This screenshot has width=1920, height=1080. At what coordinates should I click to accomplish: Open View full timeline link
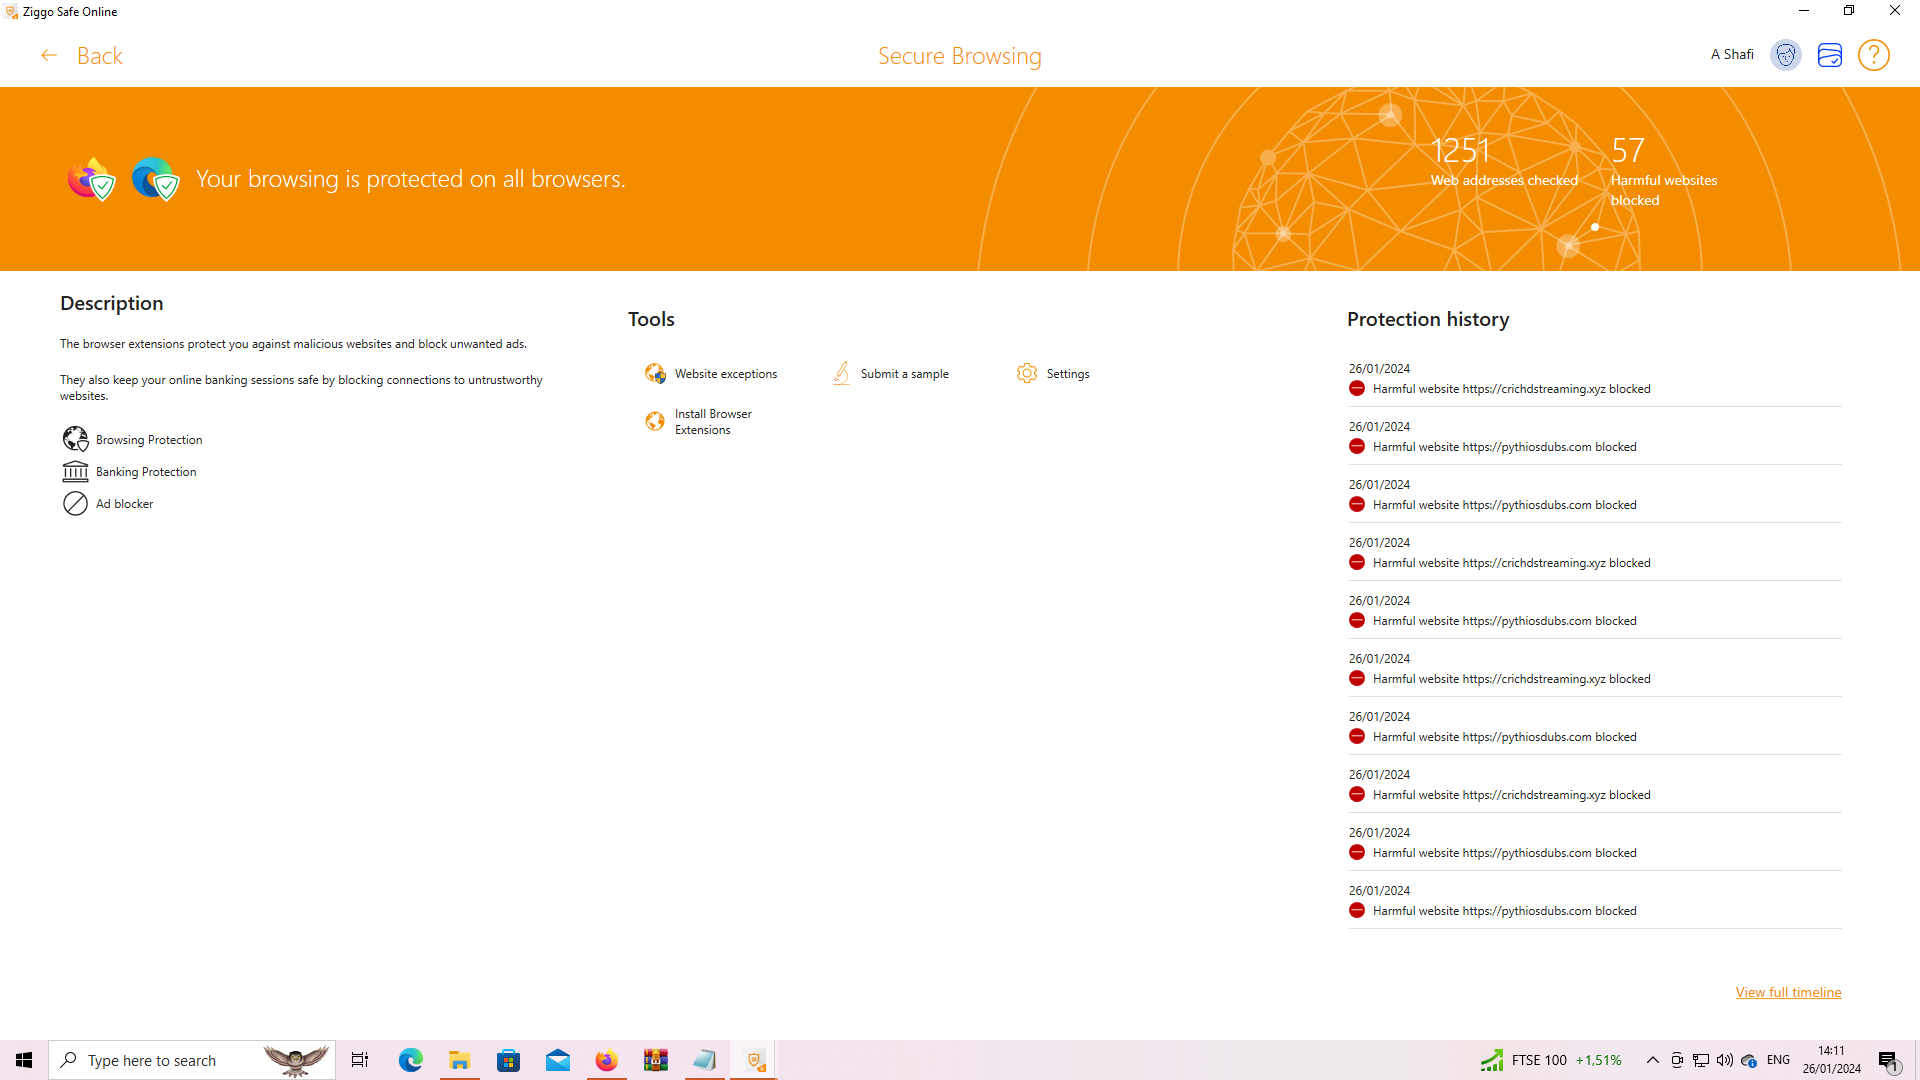[1788, 993]
